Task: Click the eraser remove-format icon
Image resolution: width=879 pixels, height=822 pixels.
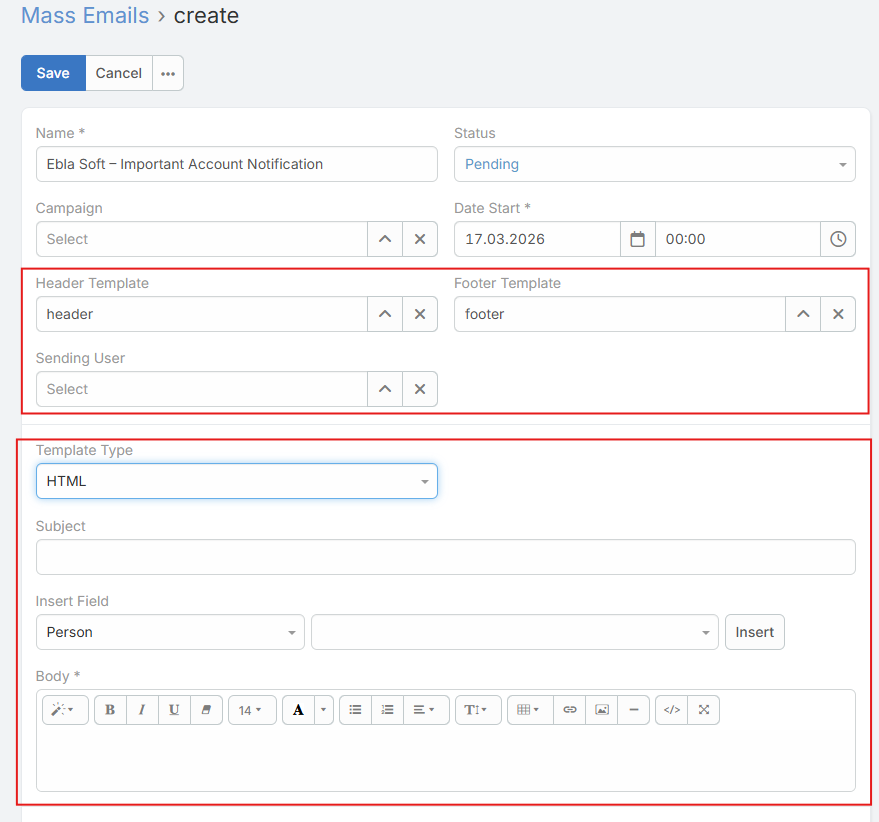Action: tap(206, 710)
